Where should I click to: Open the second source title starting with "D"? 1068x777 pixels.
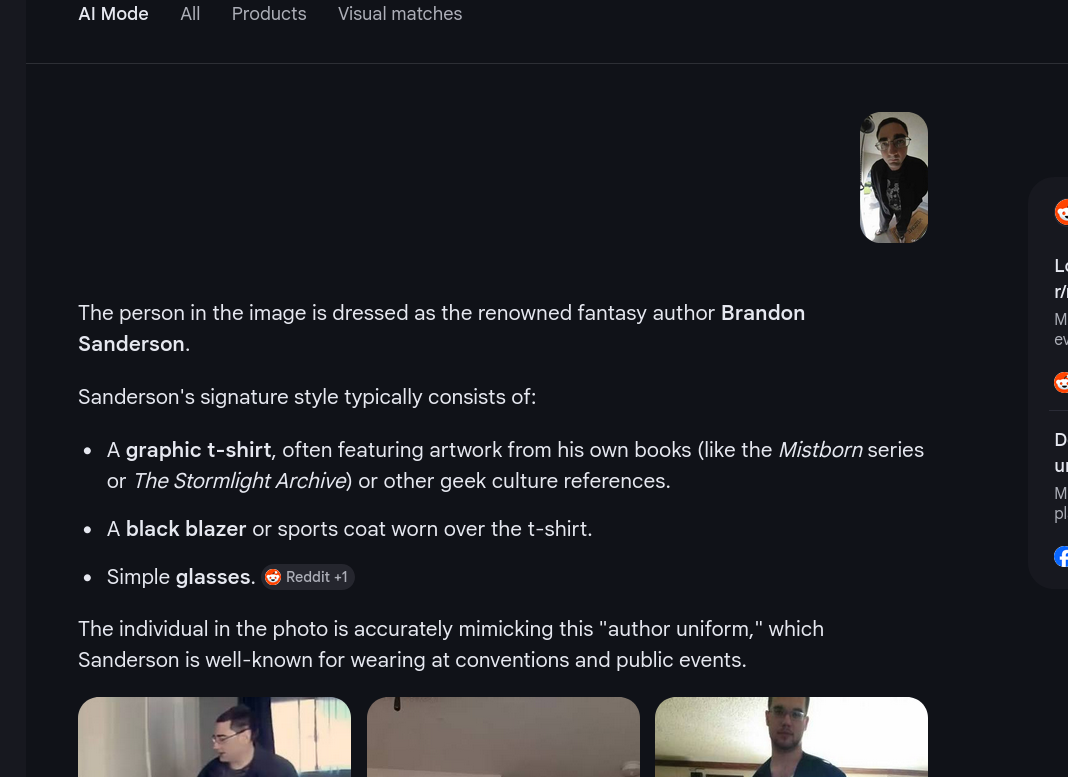click(1061, 453)
